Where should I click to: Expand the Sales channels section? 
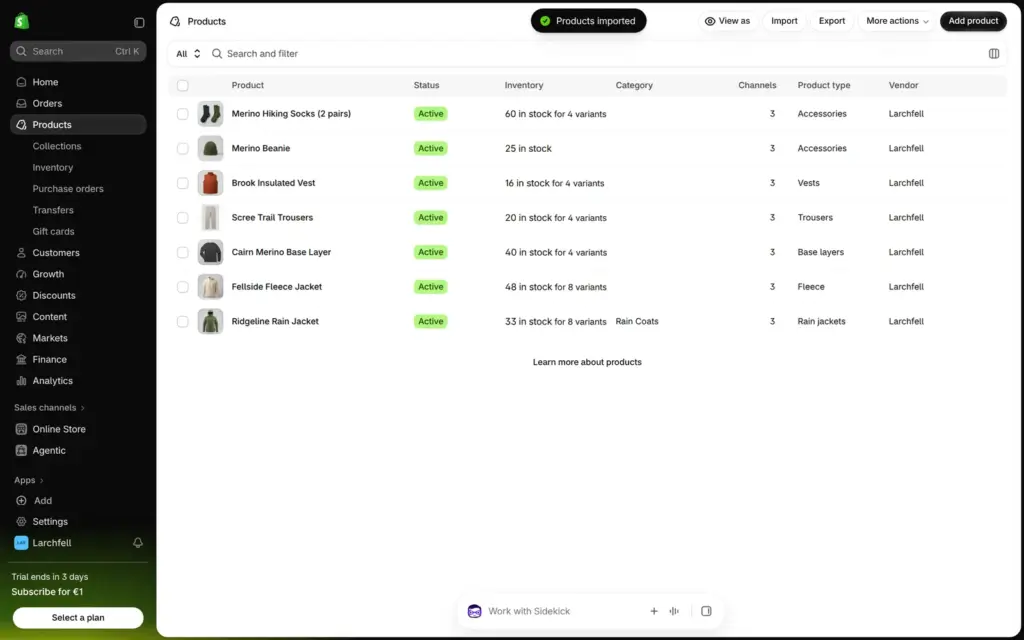[50, 408]
